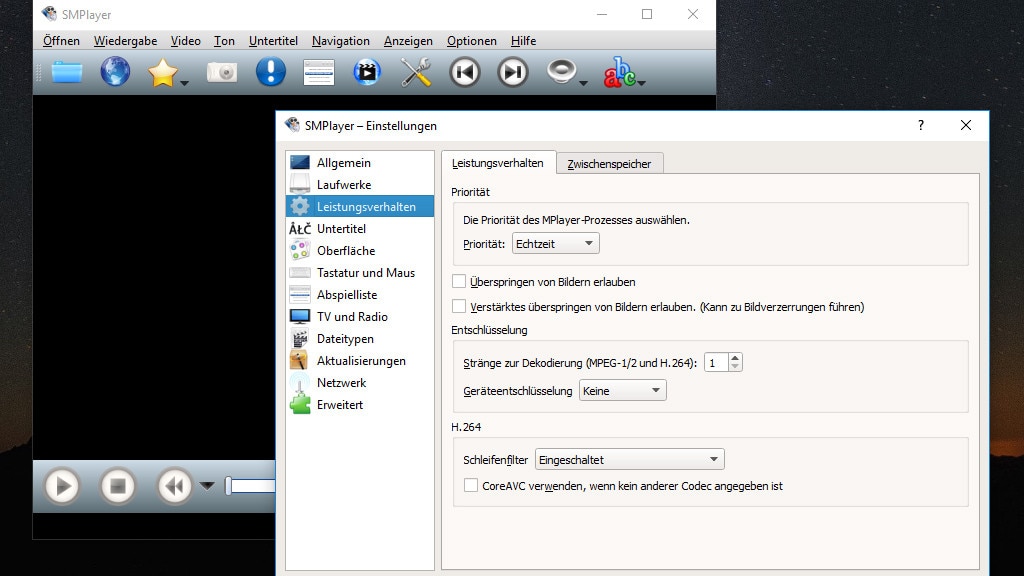The width and height of the screenshot is (1024, 576).
Task: Click the abc subtitles toolbar icon
Action: tap(618, 72)
